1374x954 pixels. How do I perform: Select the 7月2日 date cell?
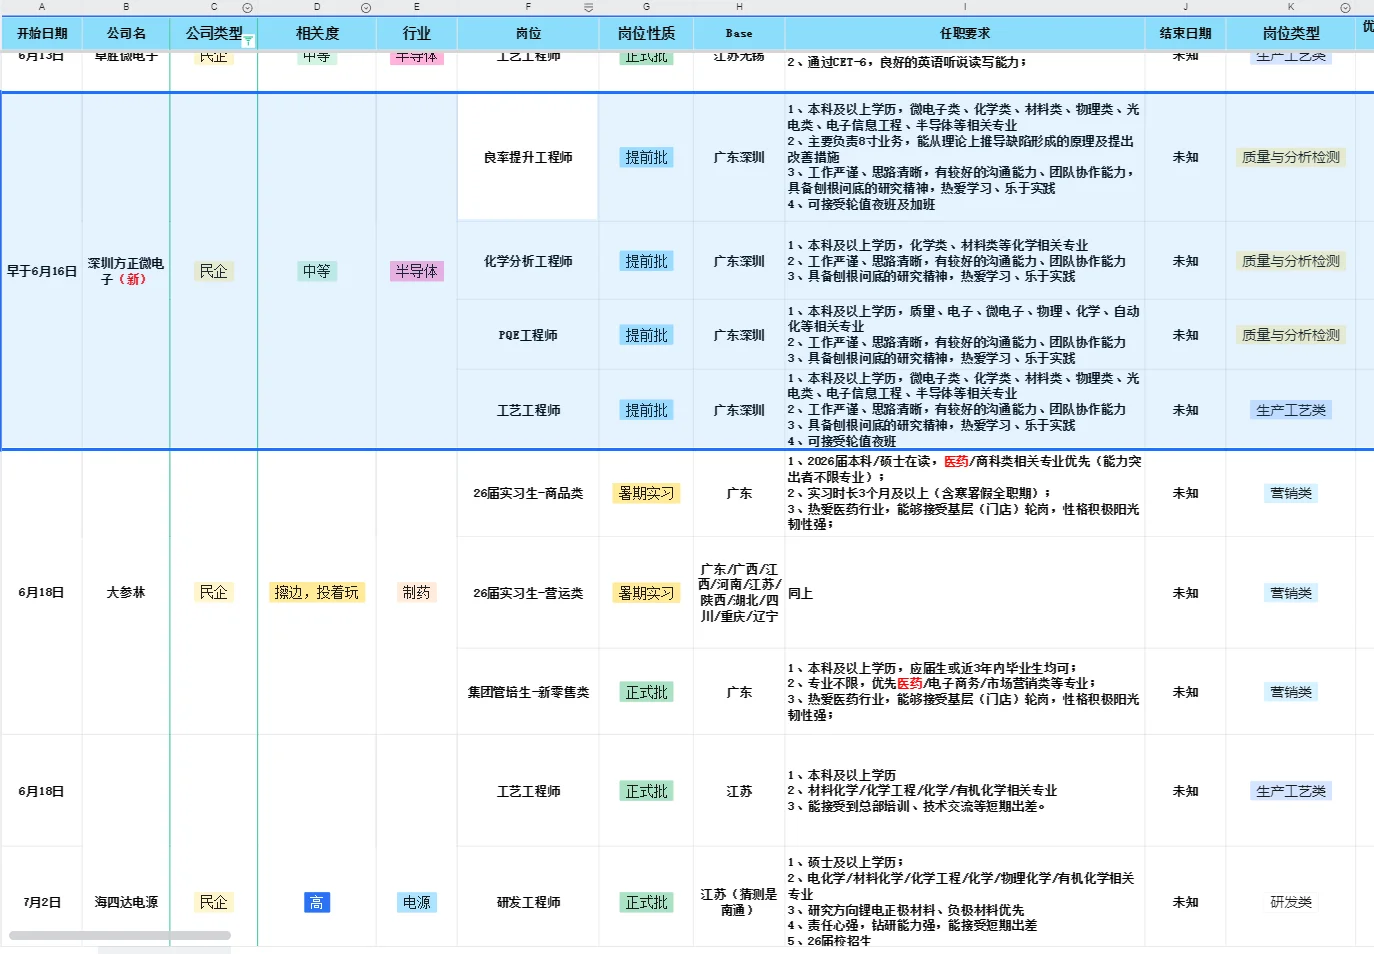(42, 902)
